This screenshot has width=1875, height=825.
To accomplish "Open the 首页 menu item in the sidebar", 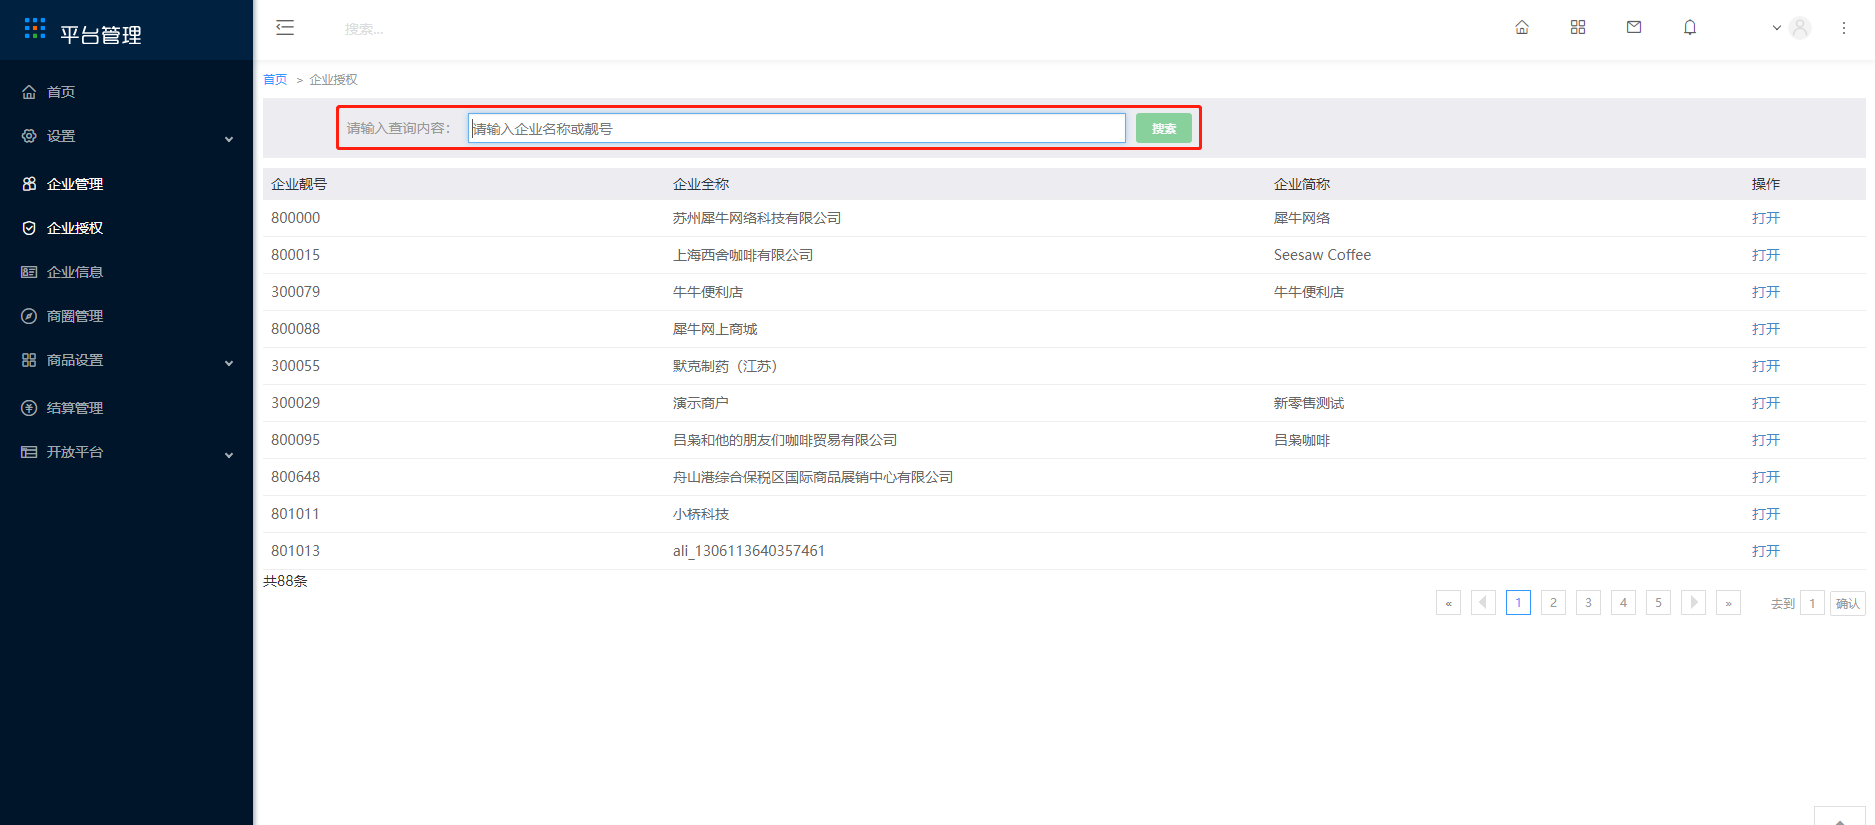I will pyautogui.click(x=126, y=92).
